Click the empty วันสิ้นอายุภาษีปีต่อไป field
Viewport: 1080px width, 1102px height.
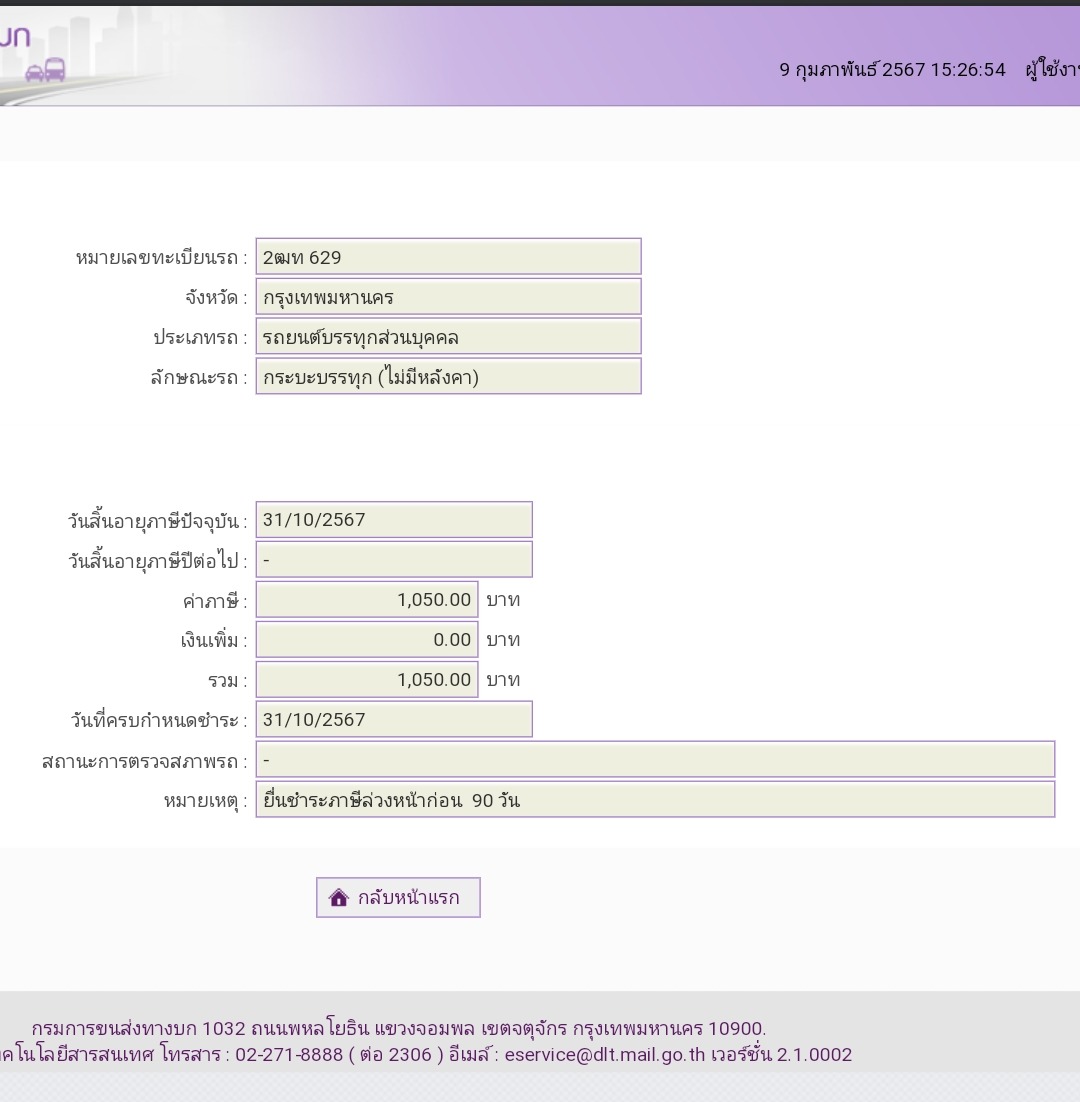(393, 559)
